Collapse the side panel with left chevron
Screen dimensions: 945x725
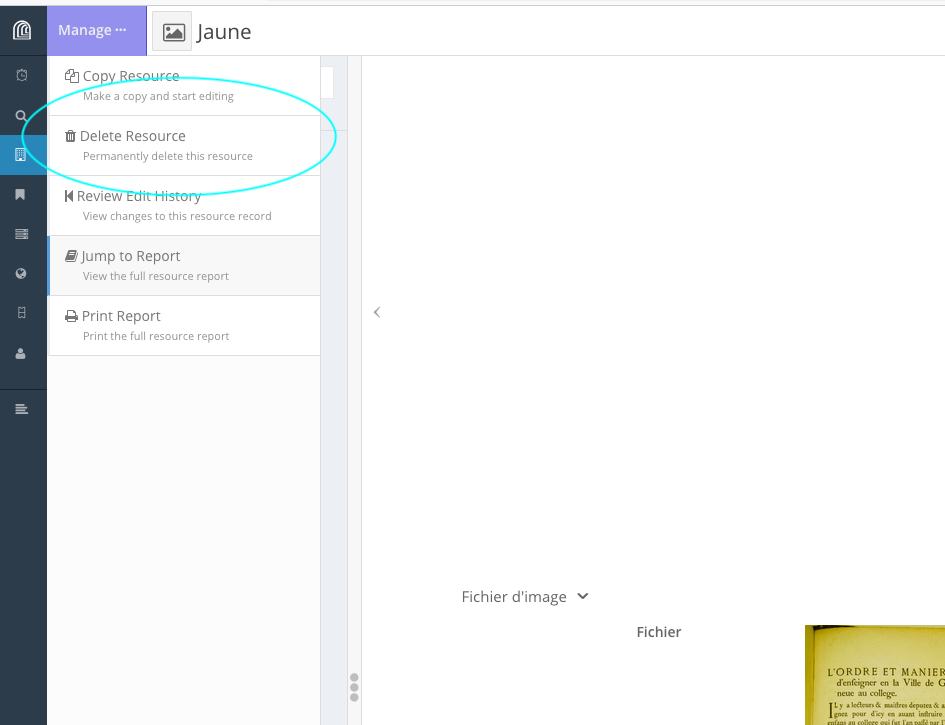pyautogui.click(x=377, y=312)
